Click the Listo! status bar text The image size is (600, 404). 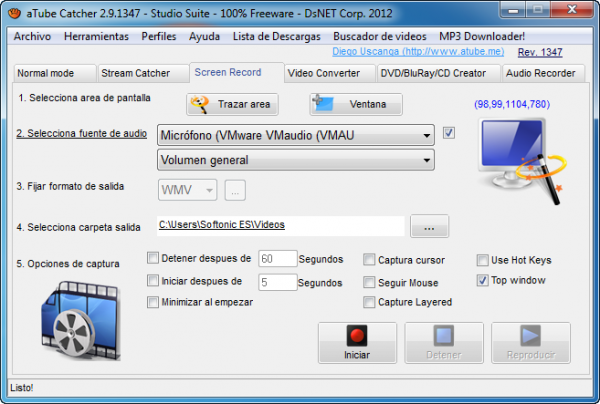click(22, 388)
